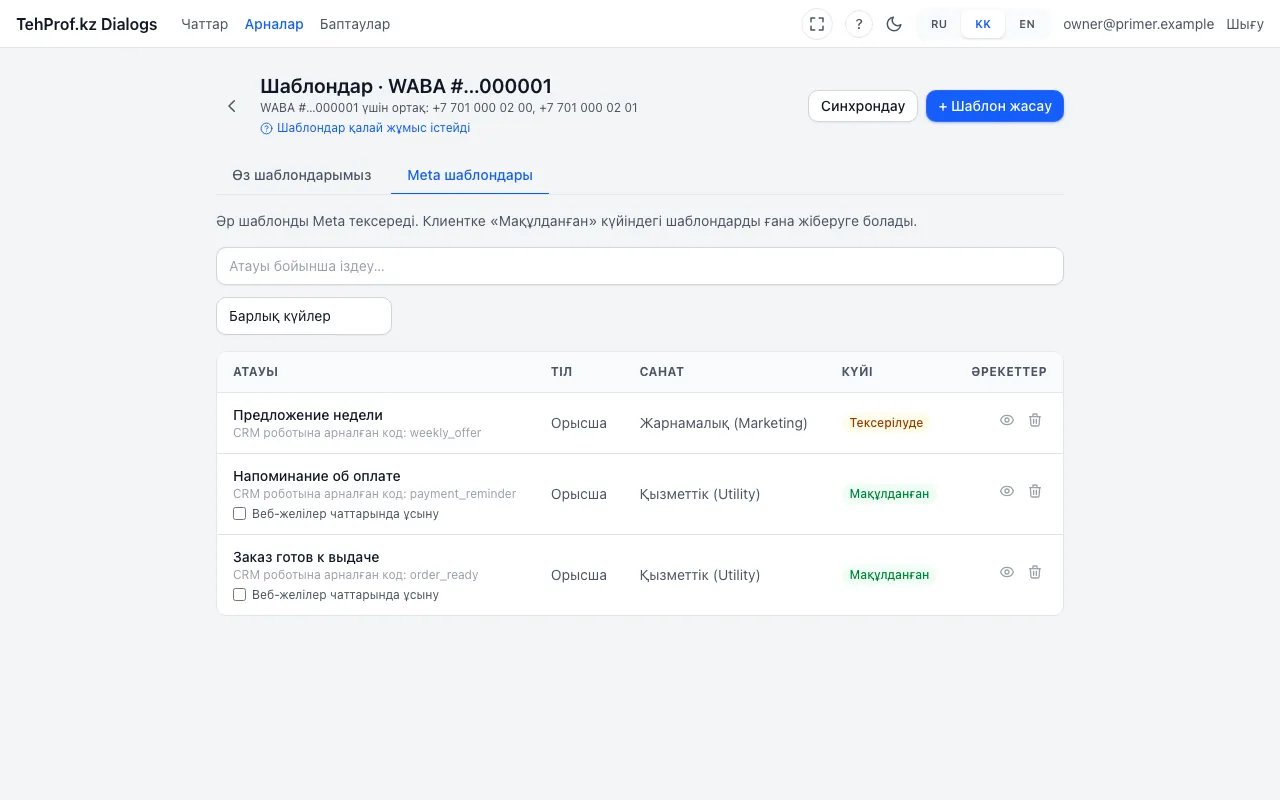The width and height of the screenshot is (1280, 800).
Task: Click the Заказ готов к выдаче name
Action: (x=306, y=557)
